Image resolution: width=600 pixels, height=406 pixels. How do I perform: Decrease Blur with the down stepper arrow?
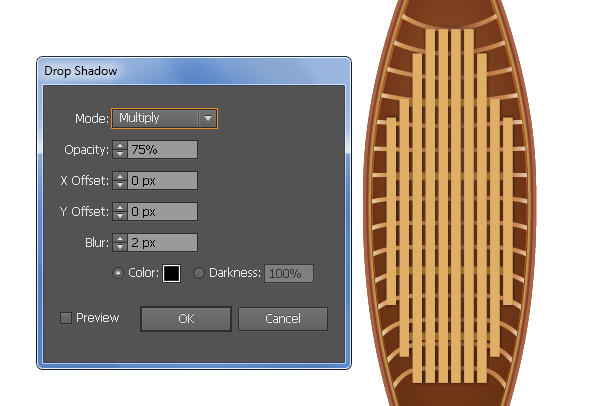click(120, 246)
